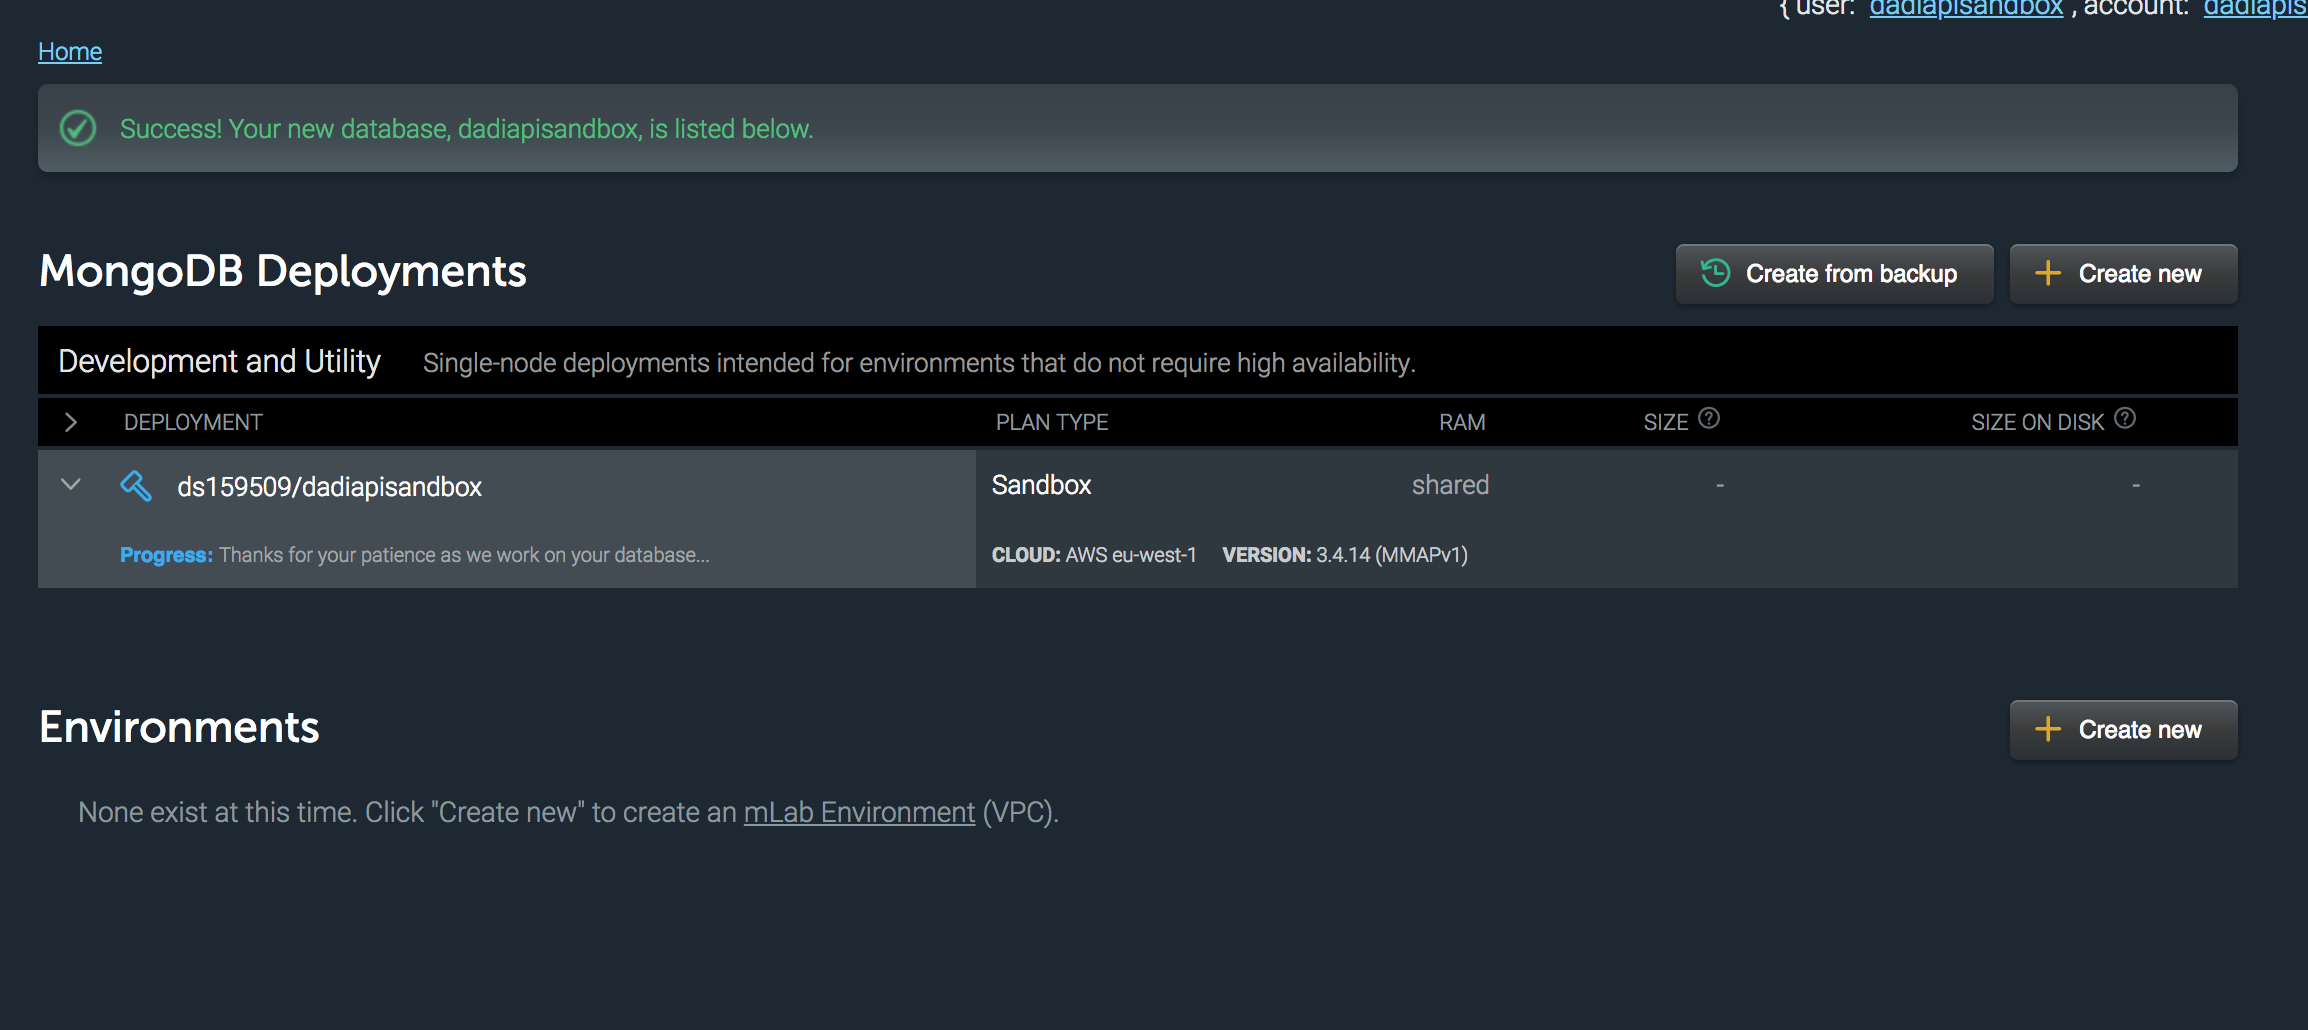Follow the mLab Environment link
The image size is (2308, 1030).
click(859, 813)
